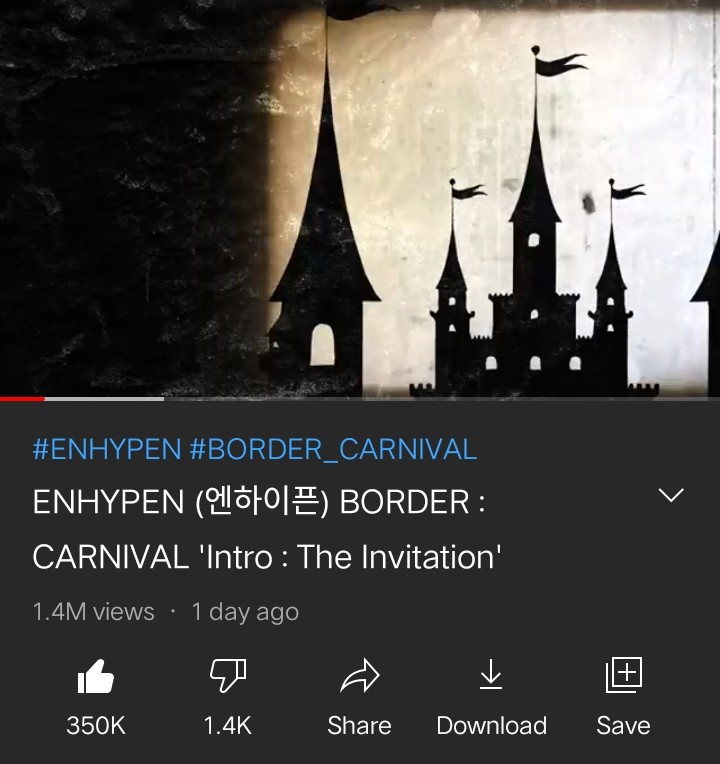This screenshot has width=720, height=764.
Task: Tap the Download arrow icon
Action: click(x=491, y=674)
